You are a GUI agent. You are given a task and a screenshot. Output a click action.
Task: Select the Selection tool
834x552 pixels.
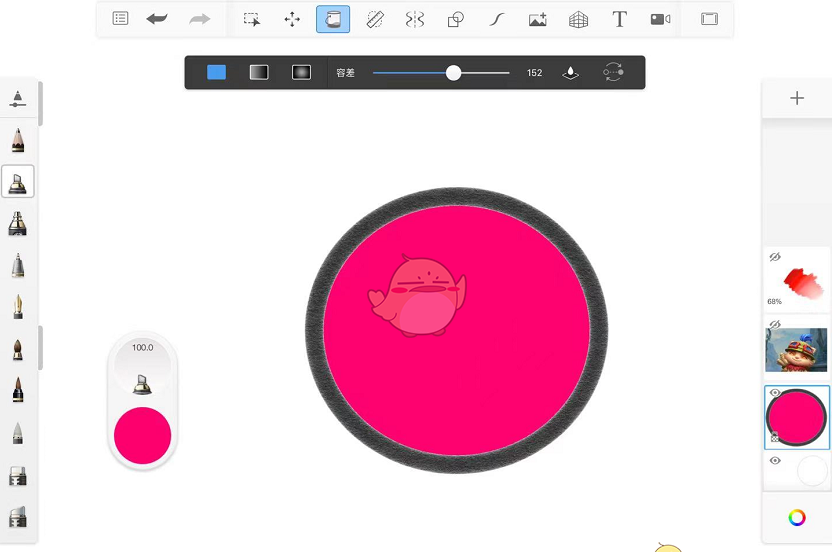click(252, 19)
